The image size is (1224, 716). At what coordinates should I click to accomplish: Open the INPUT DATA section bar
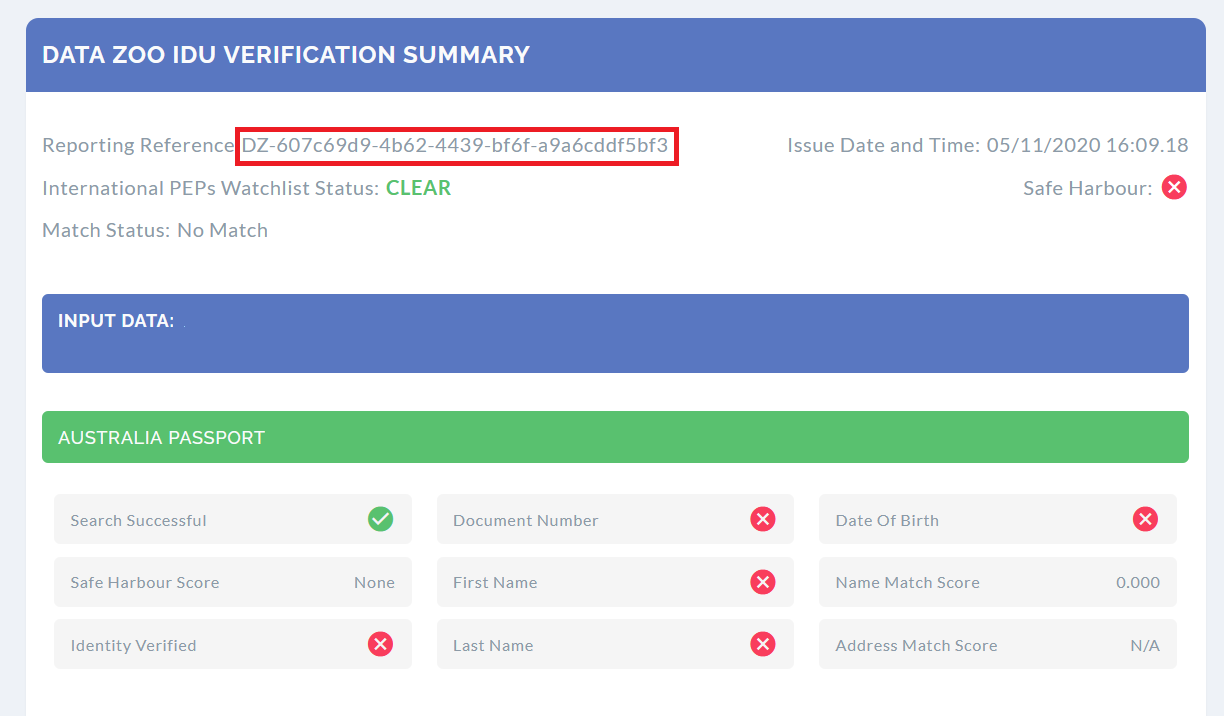click(x=615, y=333)
